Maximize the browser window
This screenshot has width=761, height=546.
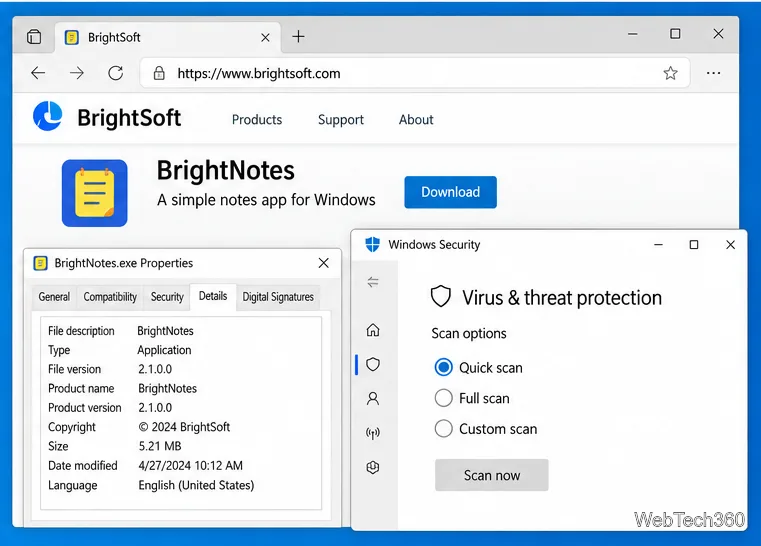point(675,34)
